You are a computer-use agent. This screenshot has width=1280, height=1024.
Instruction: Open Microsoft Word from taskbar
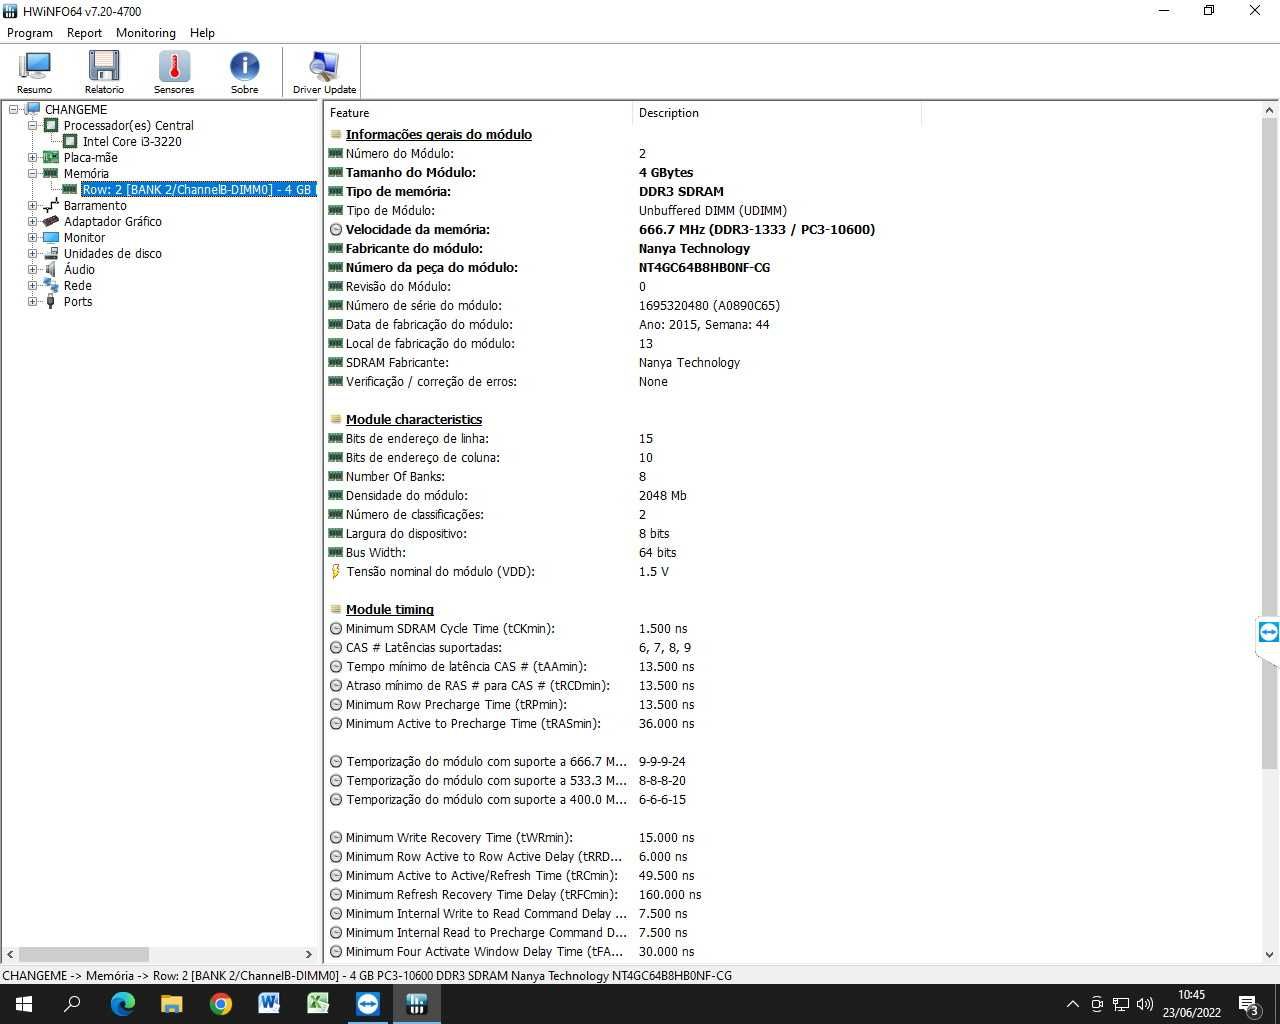pyautogui.click(x=269, y=1004)
